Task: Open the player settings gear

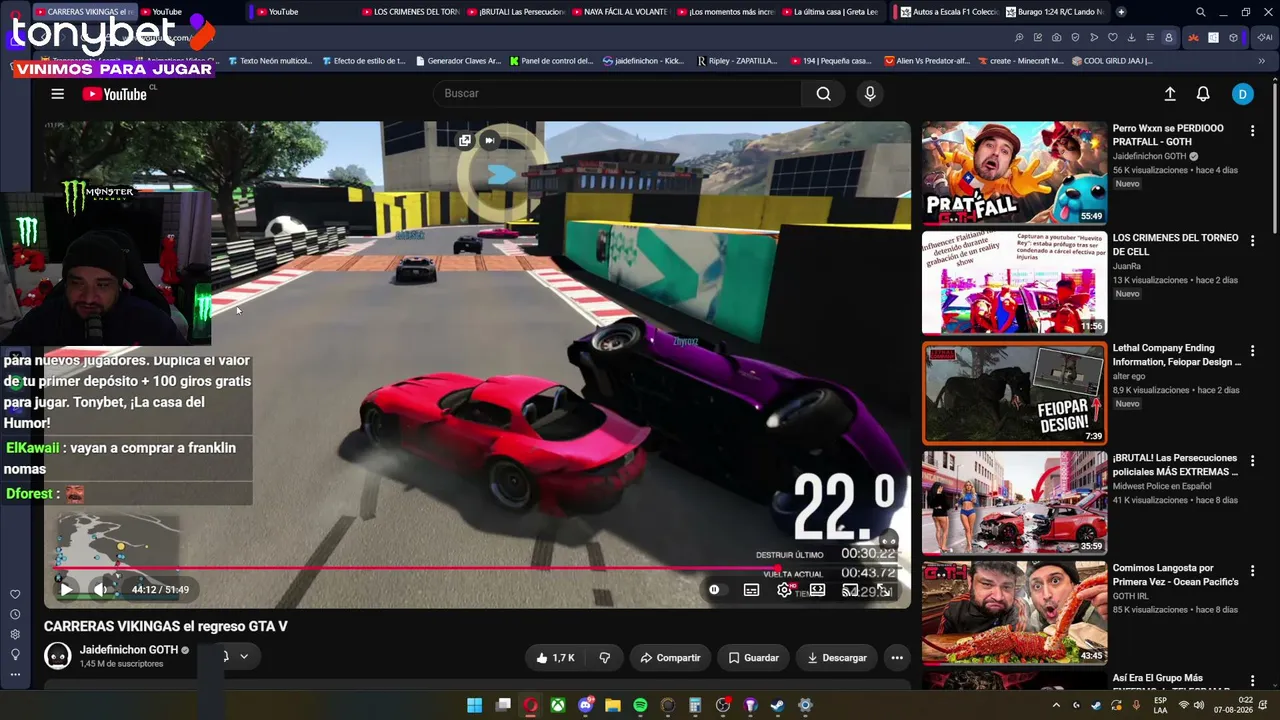Action: (x=785, y=590)
